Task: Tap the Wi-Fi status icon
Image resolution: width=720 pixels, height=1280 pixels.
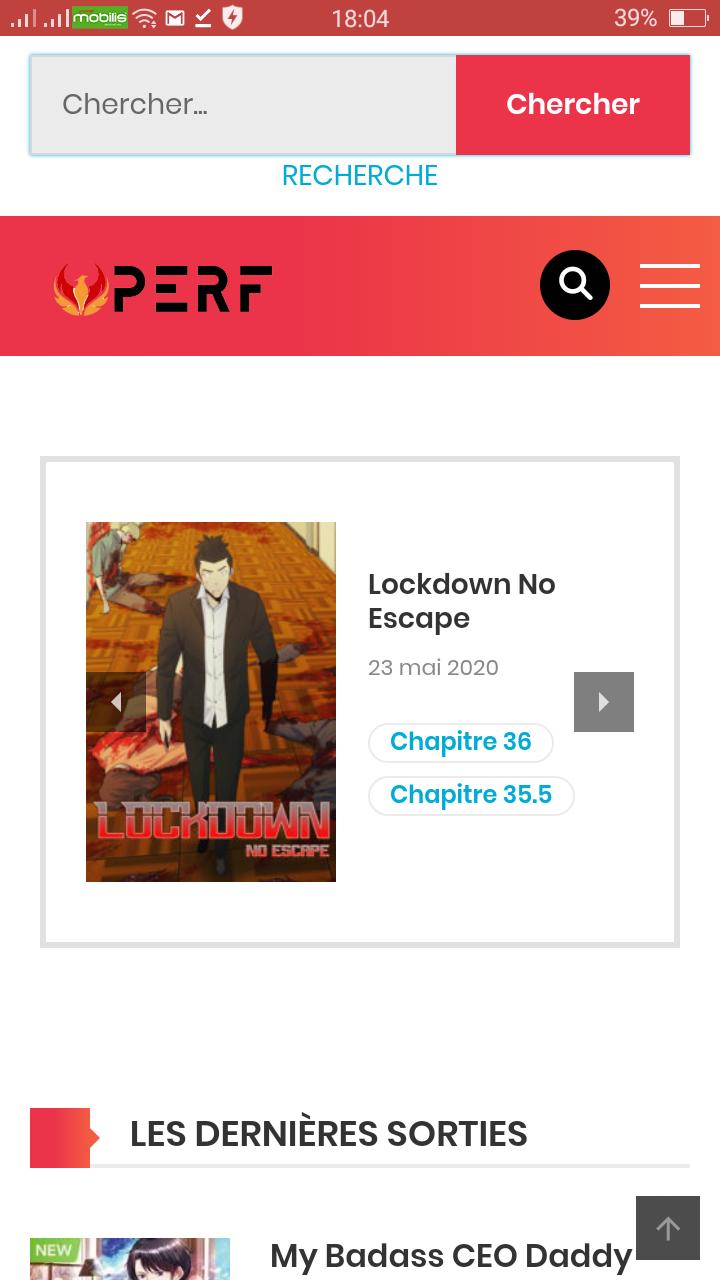Action: tap(145, 18)
